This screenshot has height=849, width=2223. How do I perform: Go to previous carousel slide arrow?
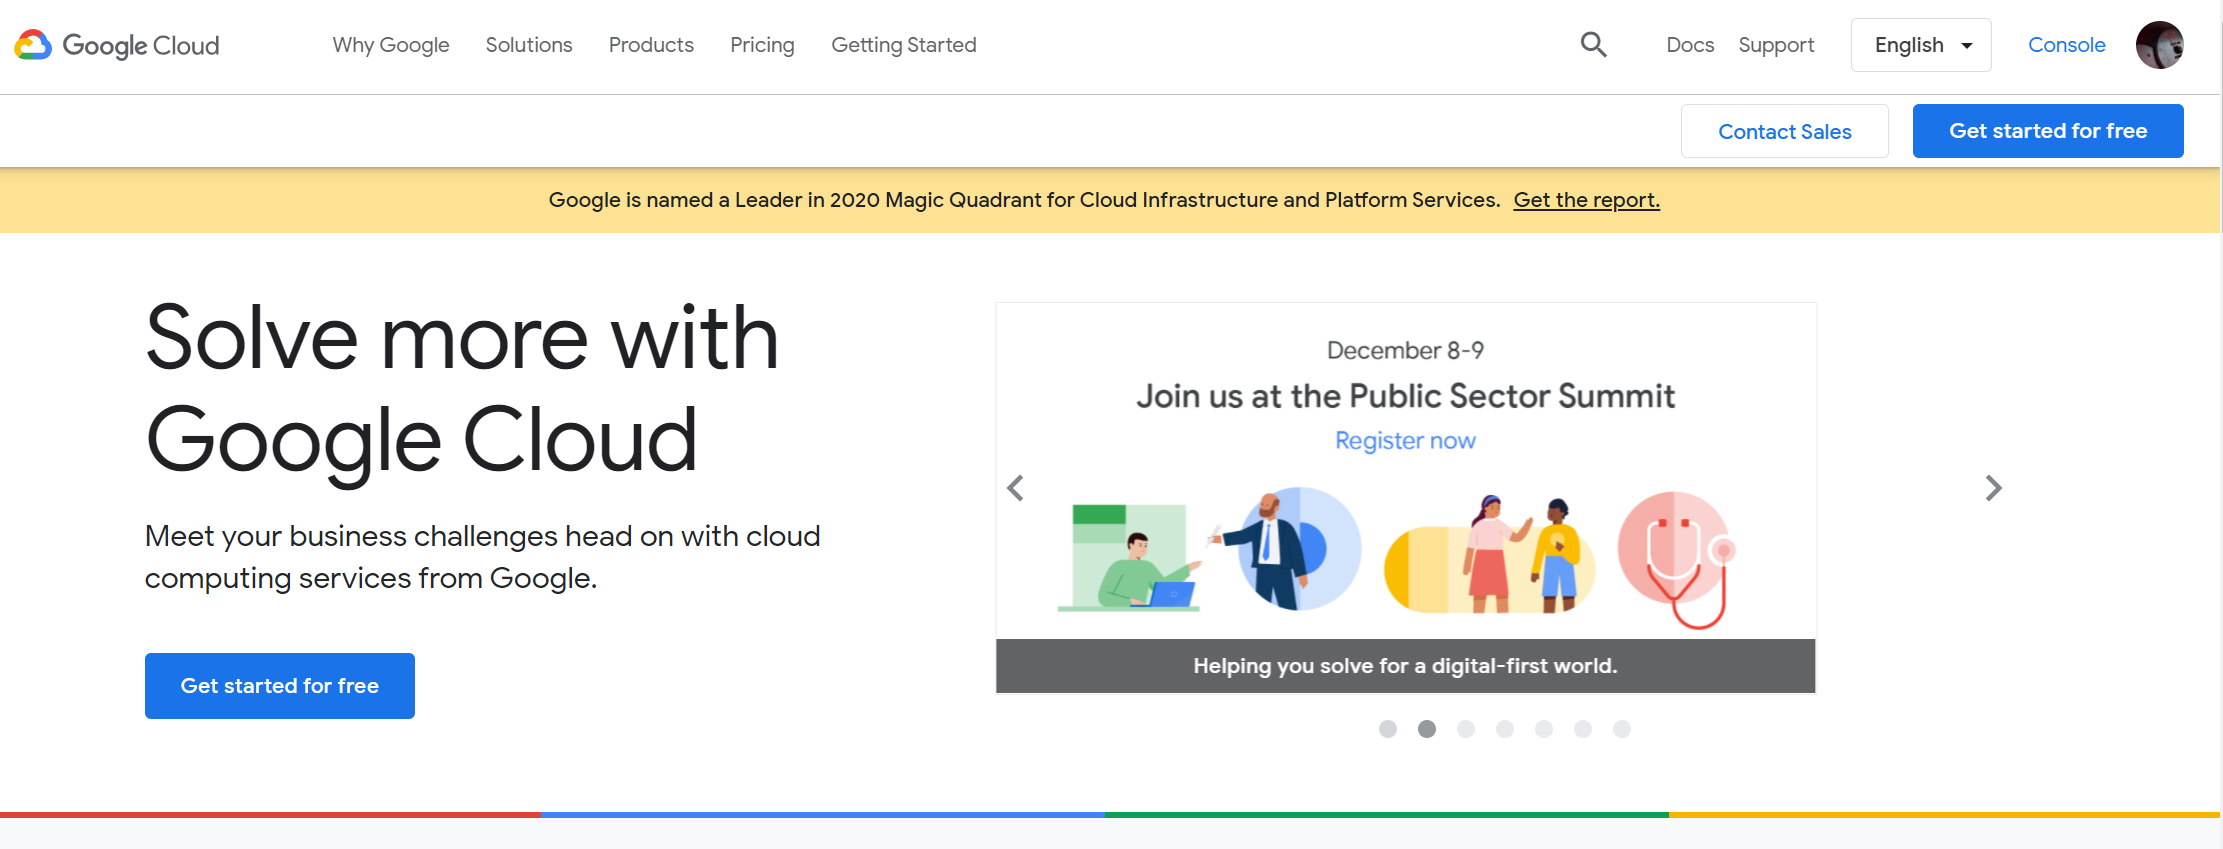[x=1015, y=488]
